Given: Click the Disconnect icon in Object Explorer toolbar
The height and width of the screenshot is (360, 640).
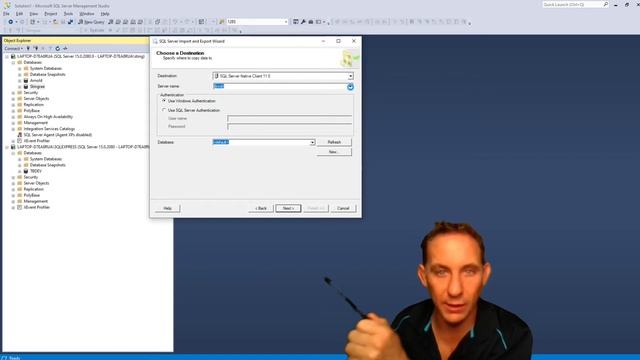Looking at the screenshot, I should click(x=36, y=49).
